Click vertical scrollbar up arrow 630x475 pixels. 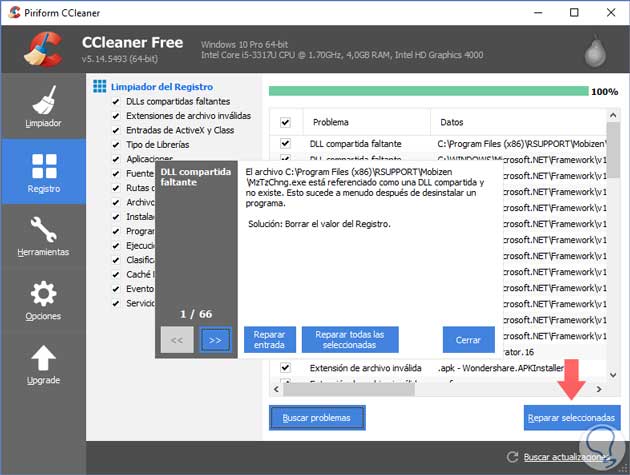coord(613,115)
